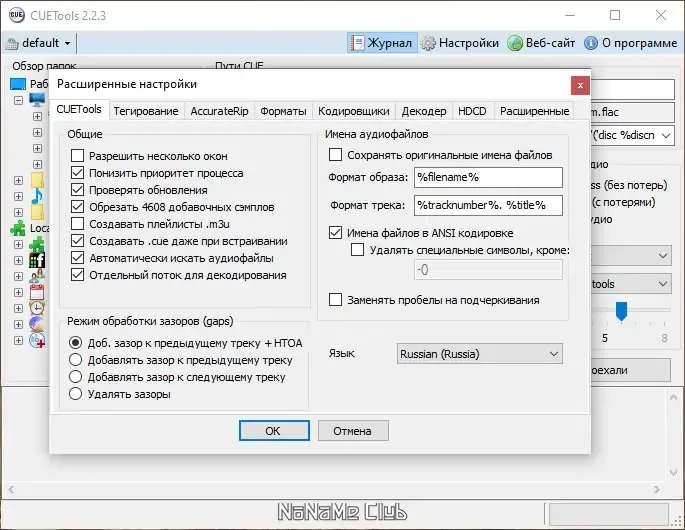Image resolution: width=685 pixels, height=530 pixels.
Task: Click the partly hidden 'оехали' start button
Action: pos(630,370)
